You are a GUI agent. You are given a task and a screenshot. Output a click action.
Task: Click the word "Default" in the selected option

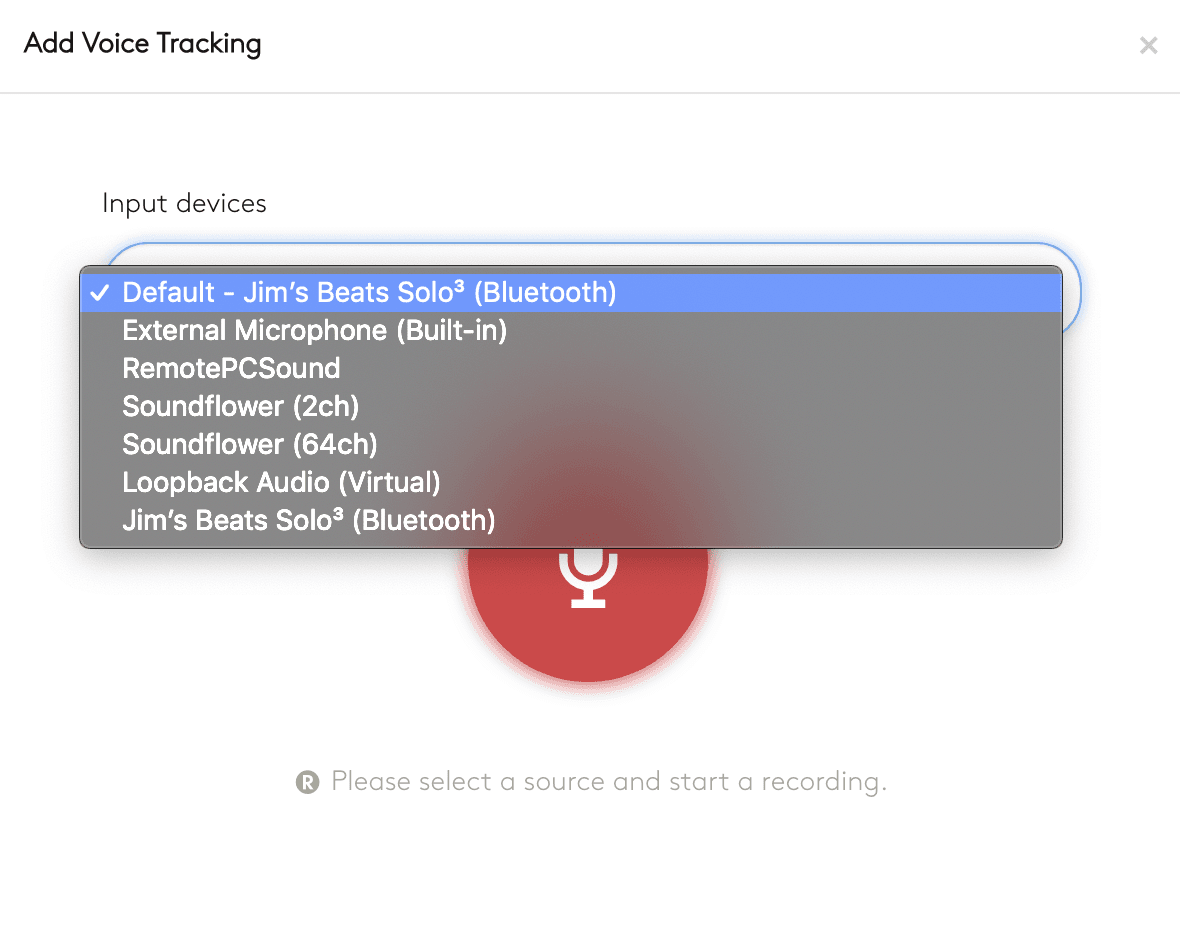[x=168, y=293]
